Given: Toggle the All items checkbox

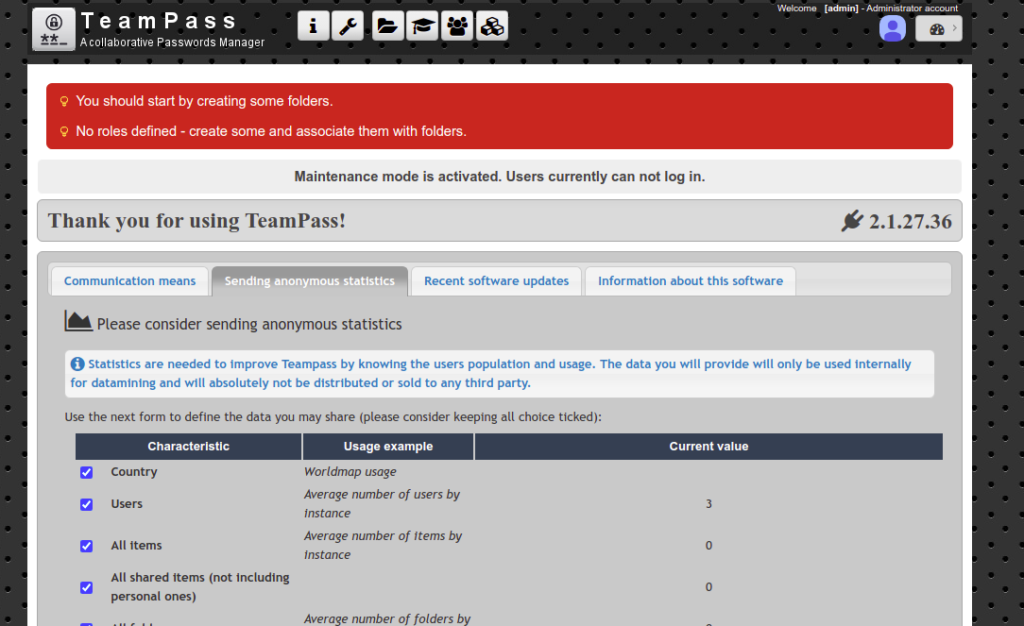Looking at the screenshot, I should coord(86,546).
